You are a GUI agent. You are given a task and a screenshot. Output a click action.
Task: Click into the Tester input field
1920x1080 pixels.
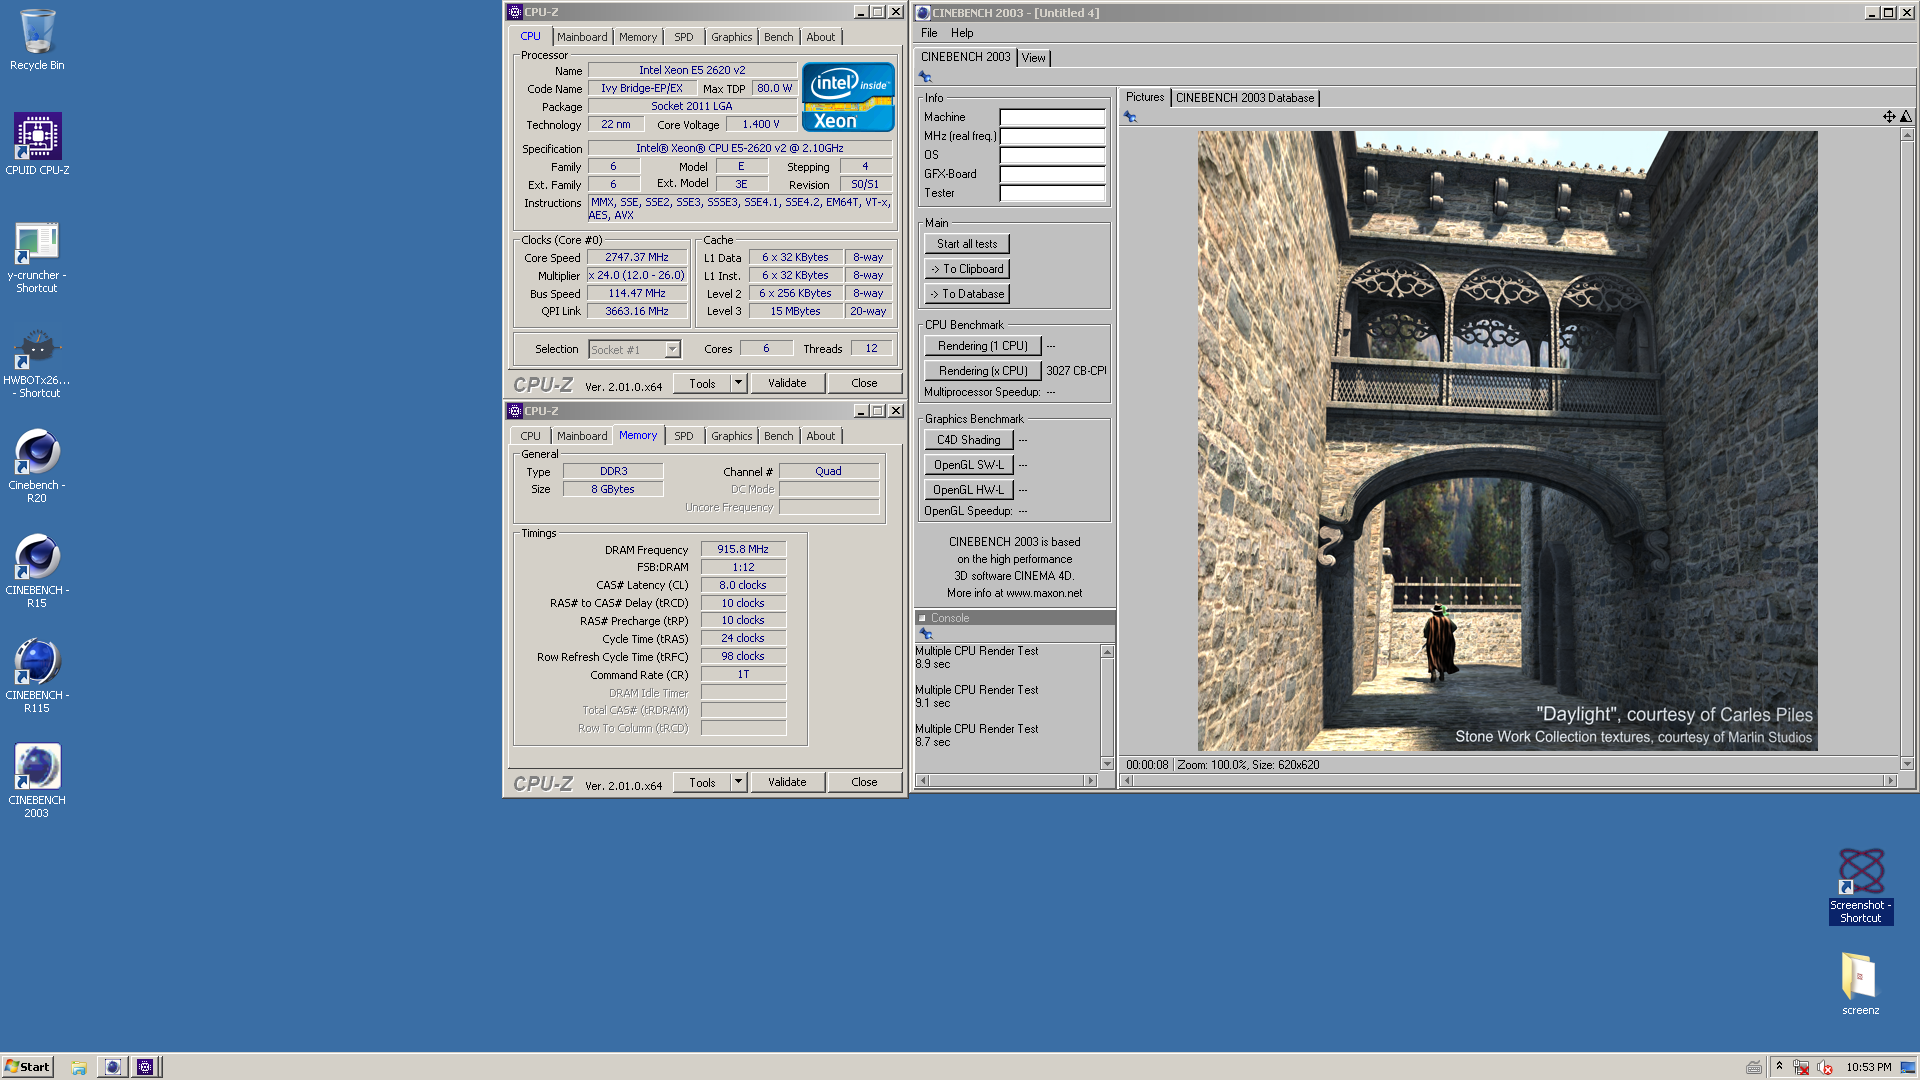pos(1052,193)
